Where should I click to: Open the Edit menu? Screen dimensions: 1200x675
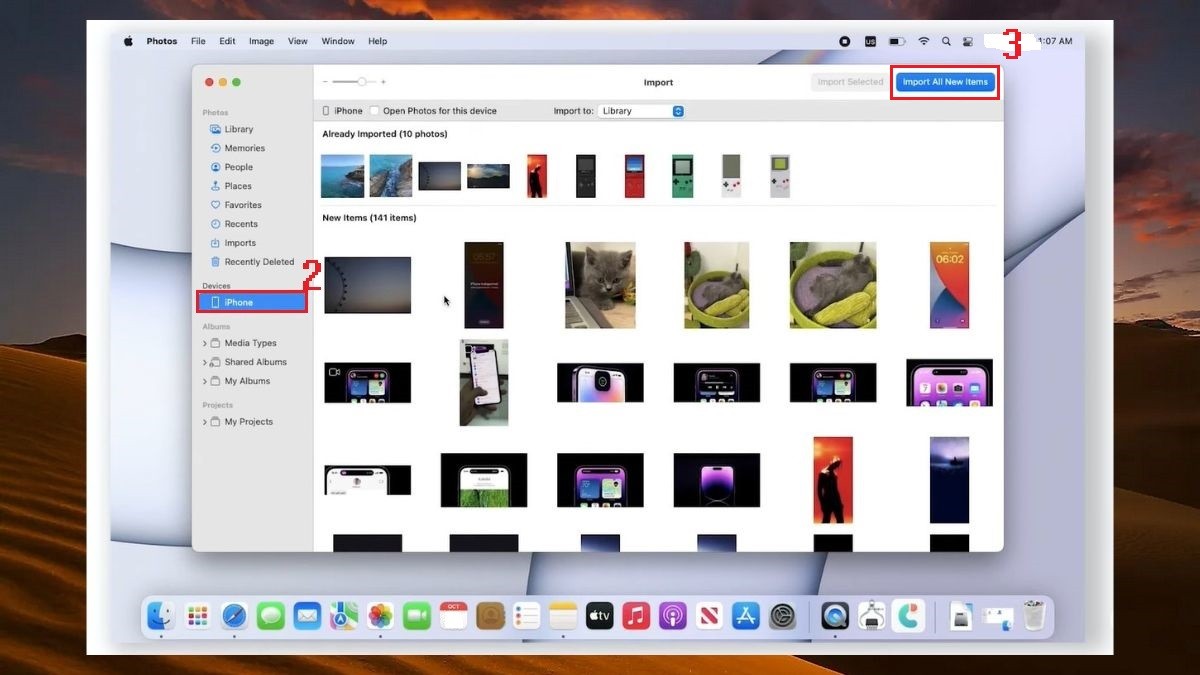point(227,41)
